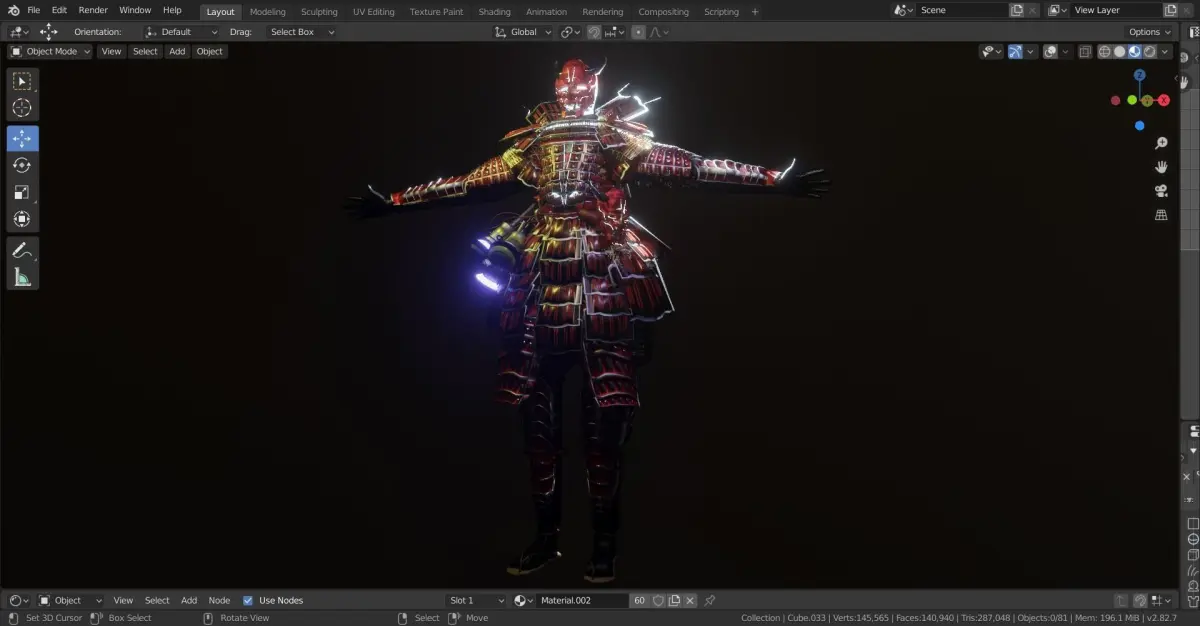This screenshot has width=1200, height=626.
Task: Click the viewport zoom magnifier icon
Action: tap(1161, 144)
